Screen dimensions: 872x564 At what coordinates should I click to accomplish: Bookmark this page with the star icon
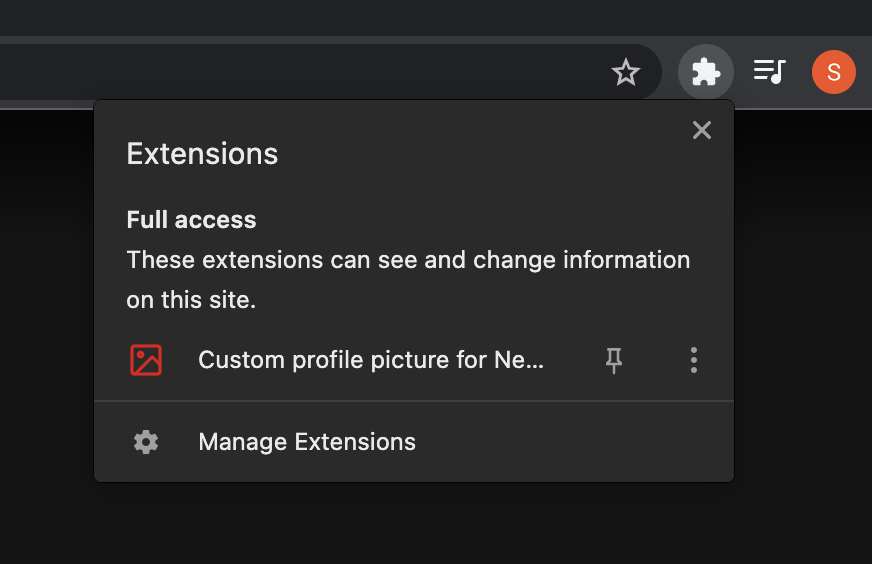(x=626, y=72)
